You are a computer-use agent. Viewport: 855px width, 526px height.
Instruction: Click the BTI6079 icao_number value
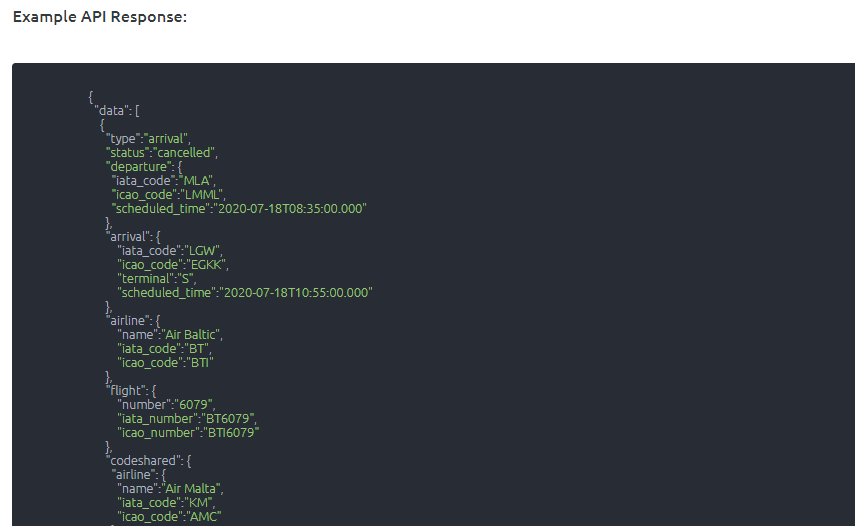(231, 433)
